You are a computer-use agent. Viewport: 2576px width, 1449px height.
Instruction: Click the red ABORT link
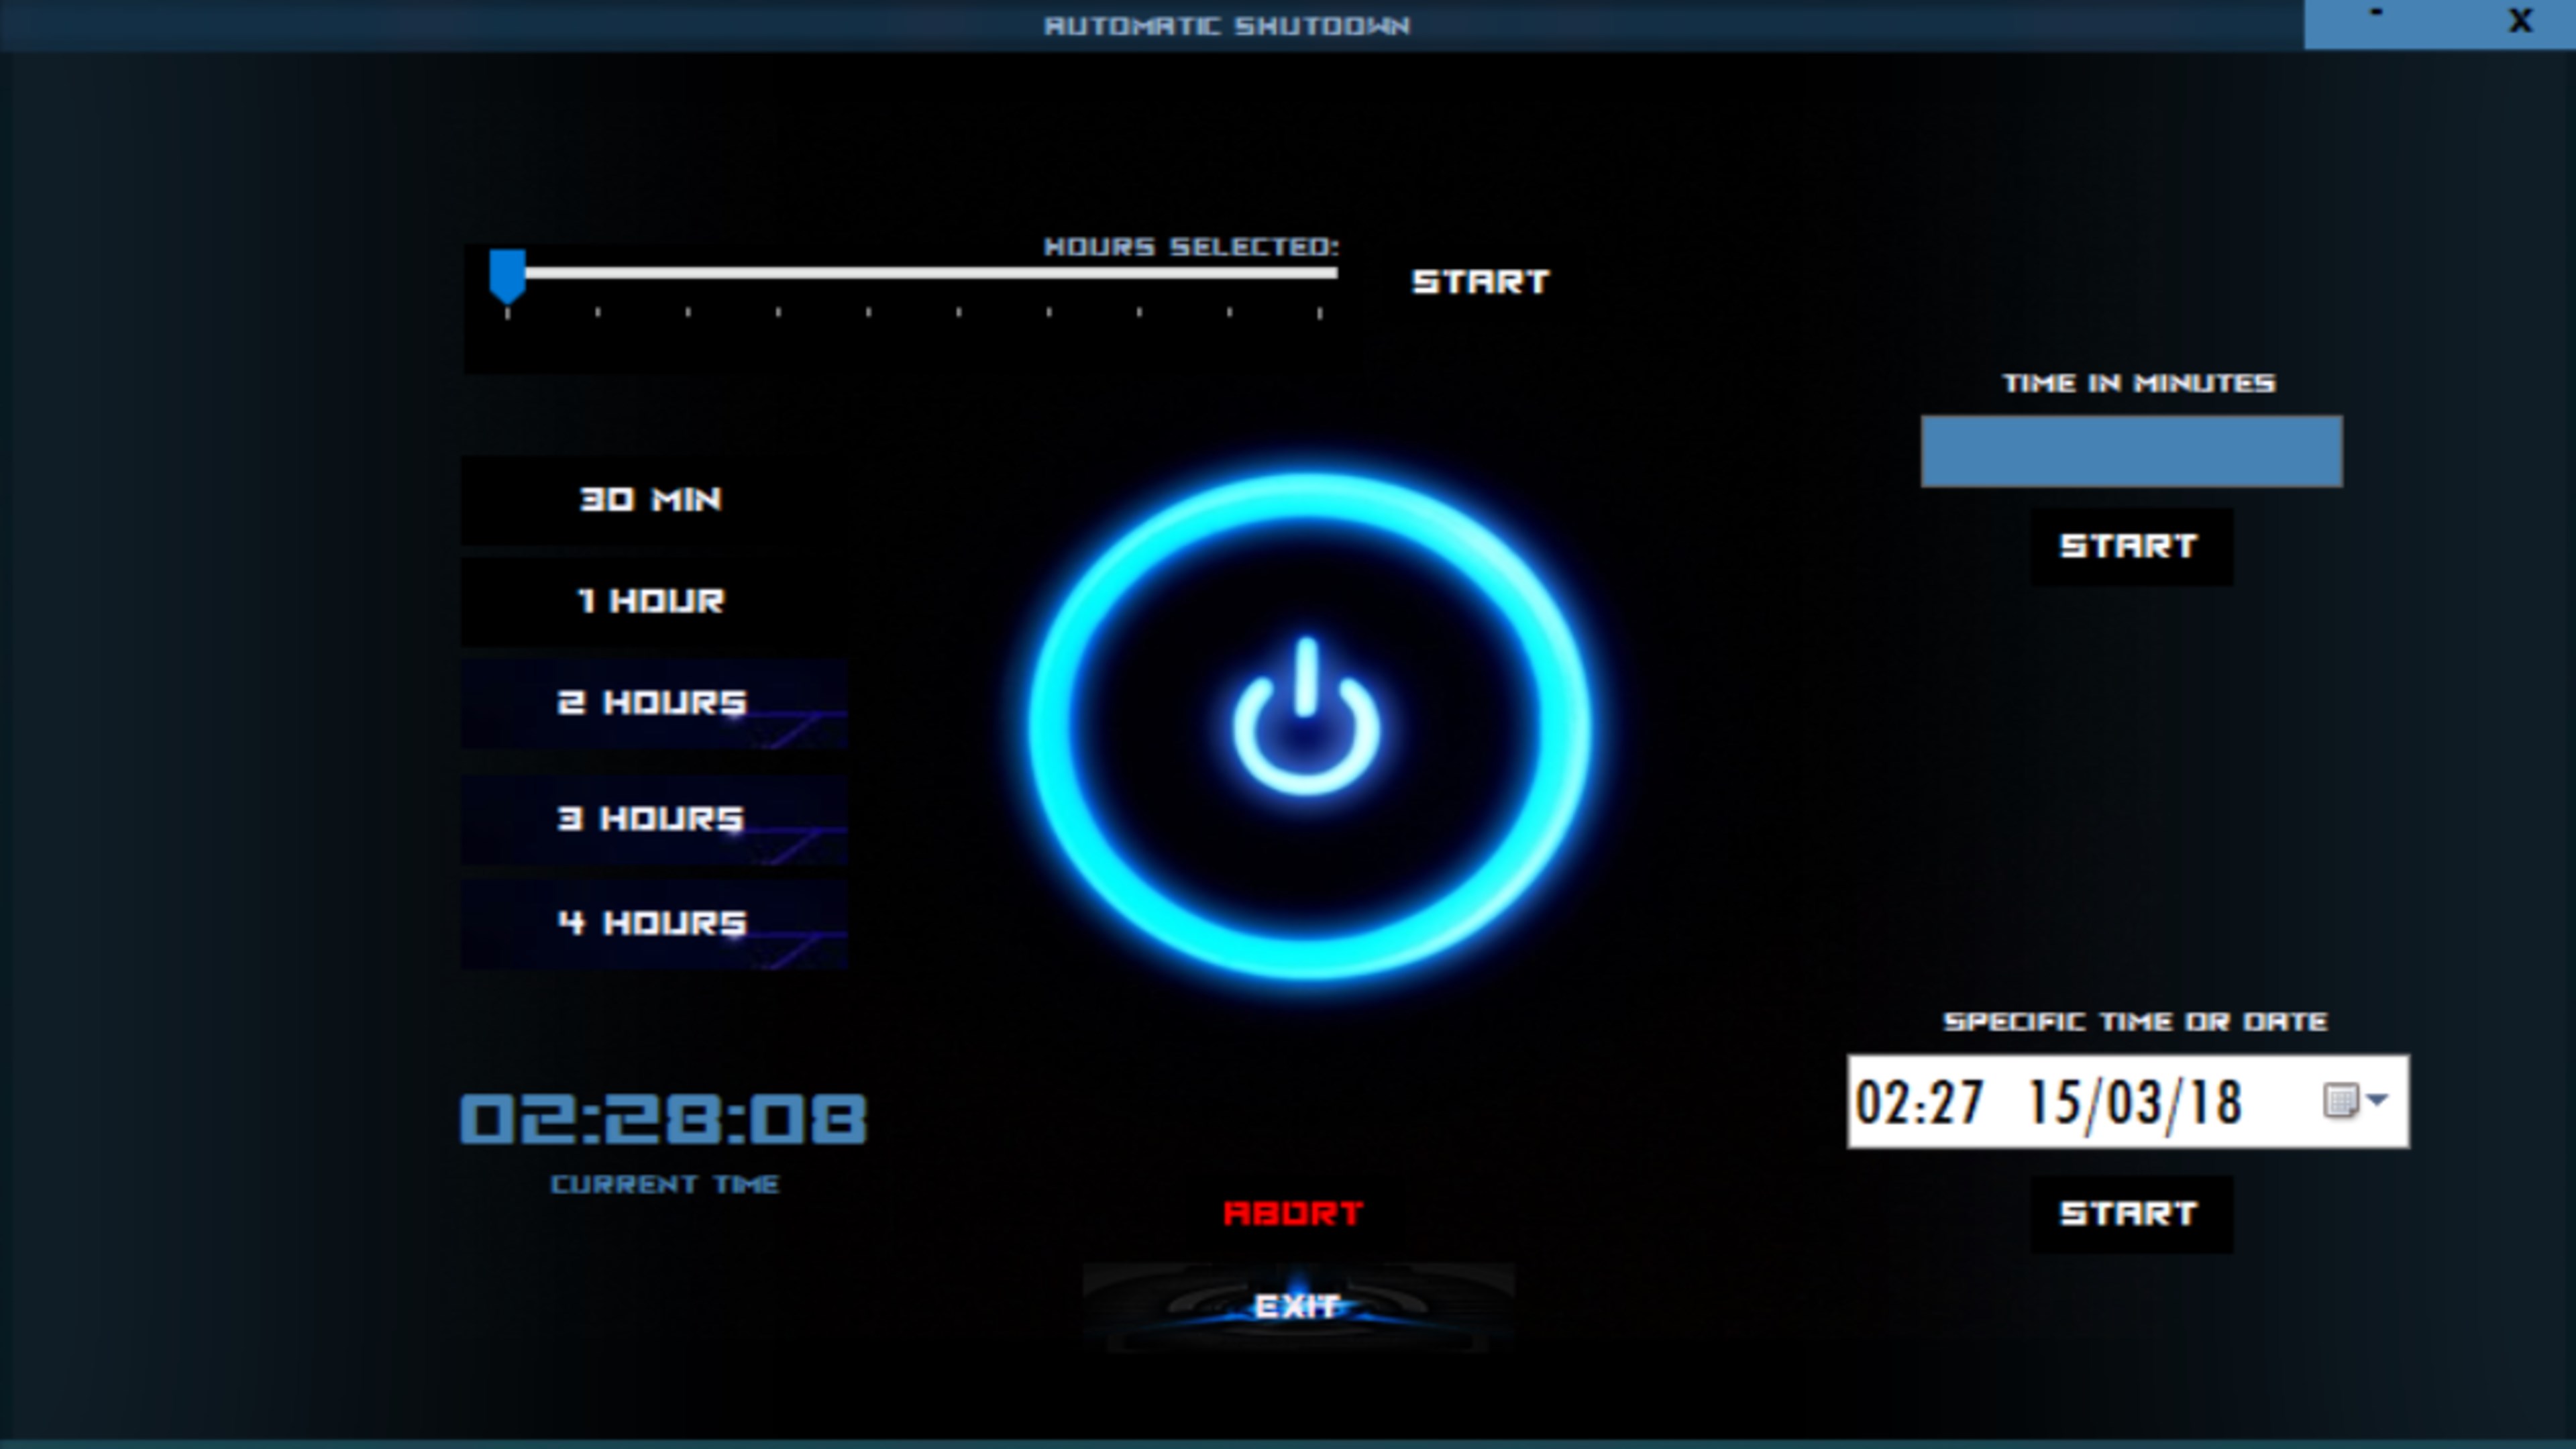pyautogui.click(x=1293, y=1214)
